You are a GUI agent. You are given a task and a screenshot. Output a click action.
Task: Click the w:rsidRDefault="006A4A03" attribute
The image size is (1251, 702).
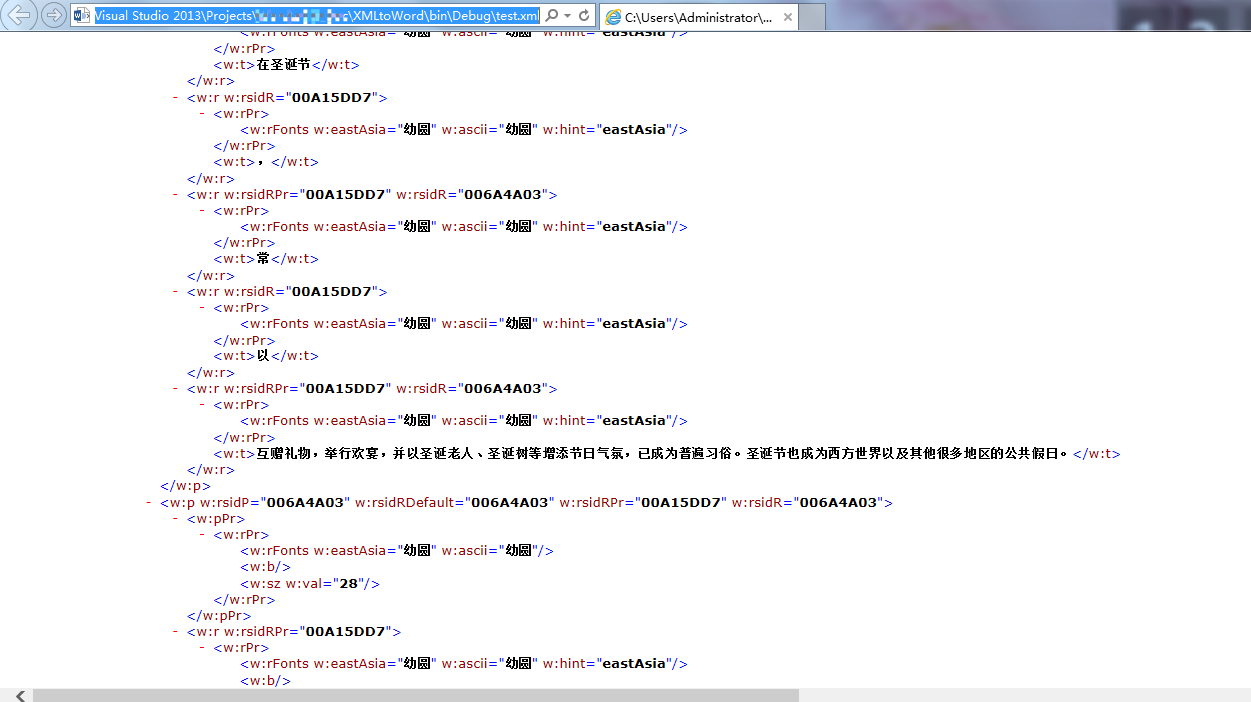click(x=453, y=502)
